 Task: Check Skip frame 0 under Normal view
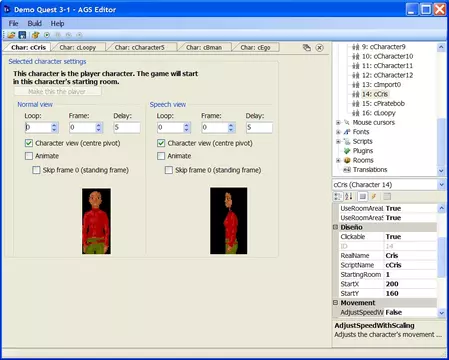[36, 170]
